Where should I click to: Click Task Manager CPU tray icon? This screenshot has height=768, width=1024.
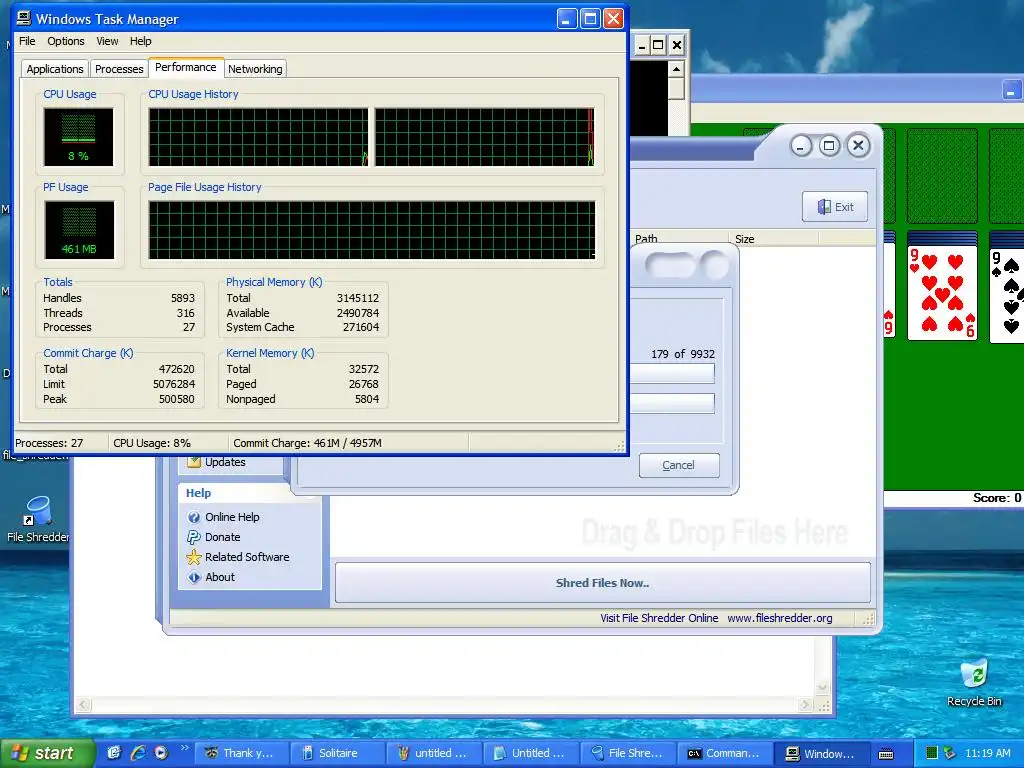point(932,753)
